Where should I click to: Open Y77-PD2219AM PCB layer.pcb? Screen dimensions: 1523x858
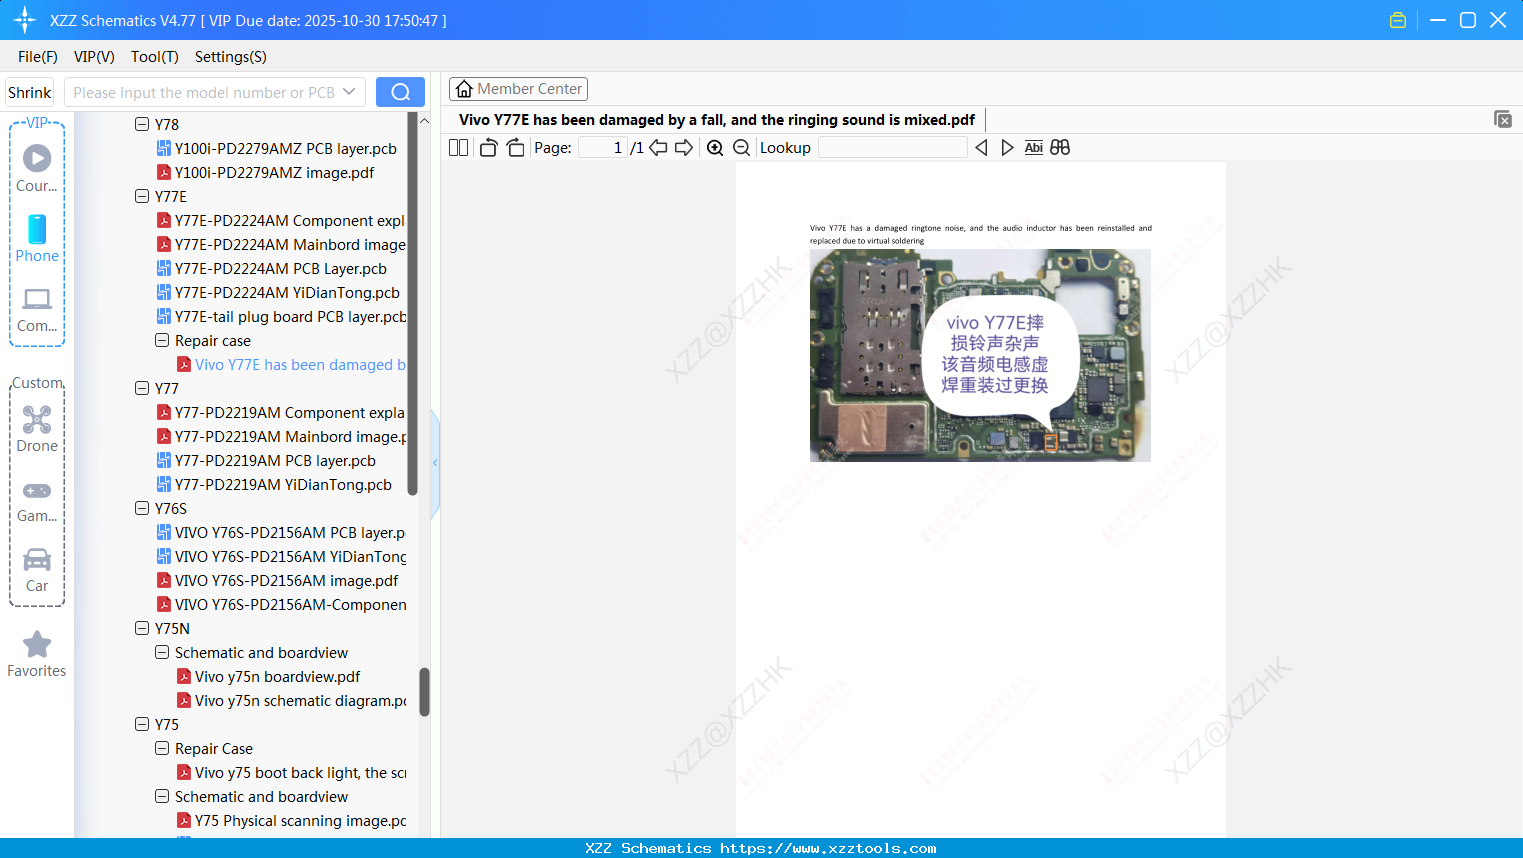267,460
